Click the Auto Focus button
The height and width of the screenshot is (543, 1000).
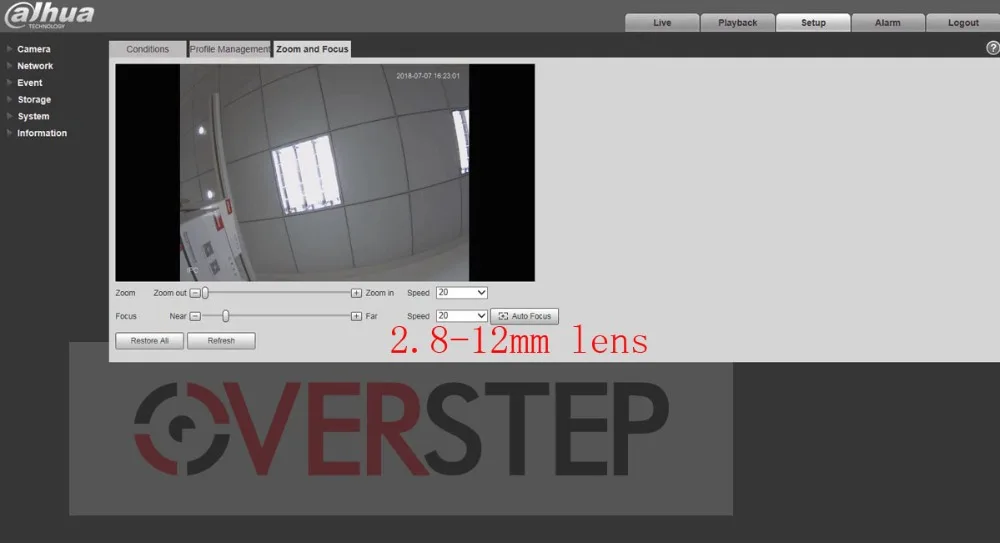point(524,316)
